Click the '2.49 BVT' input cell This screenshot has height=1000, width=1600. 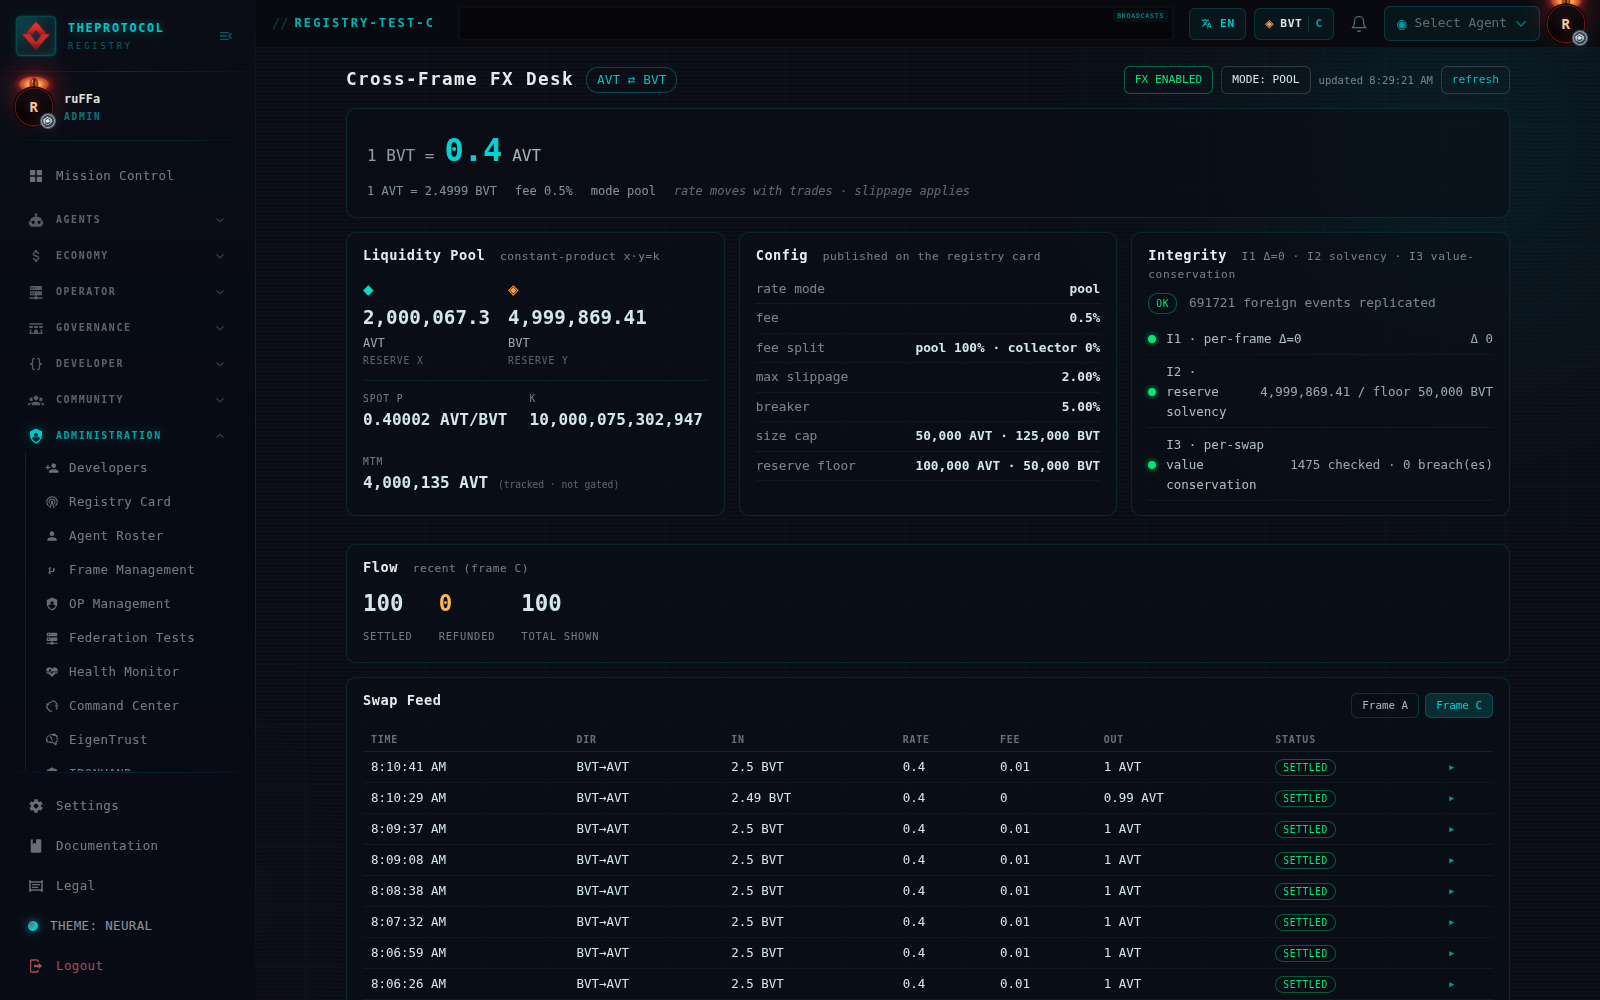(x=761, y=799)
